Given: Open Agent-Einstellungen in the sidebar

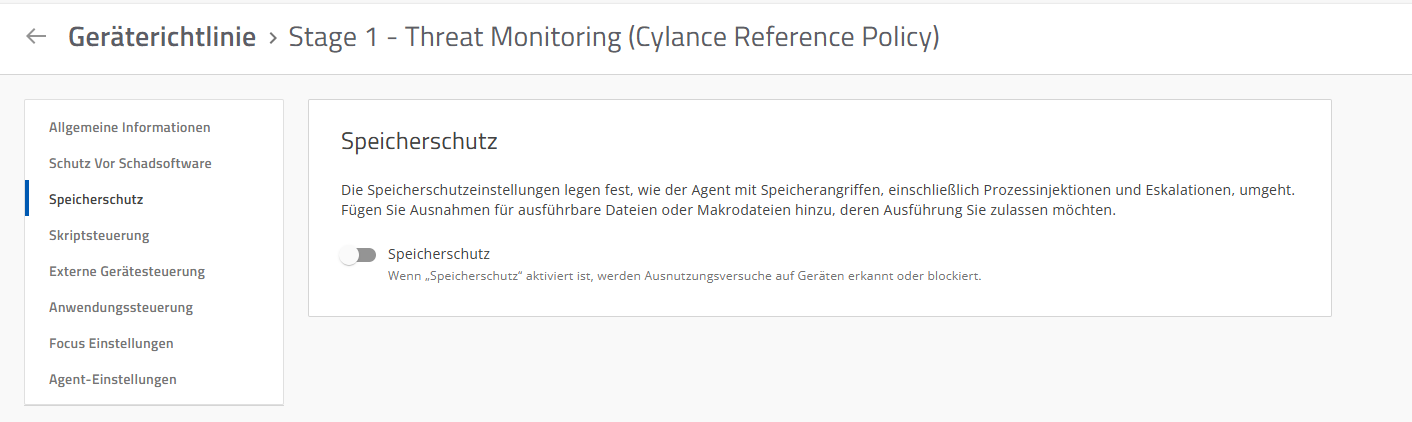Looking at the screenshot, I should pos(113,380).
